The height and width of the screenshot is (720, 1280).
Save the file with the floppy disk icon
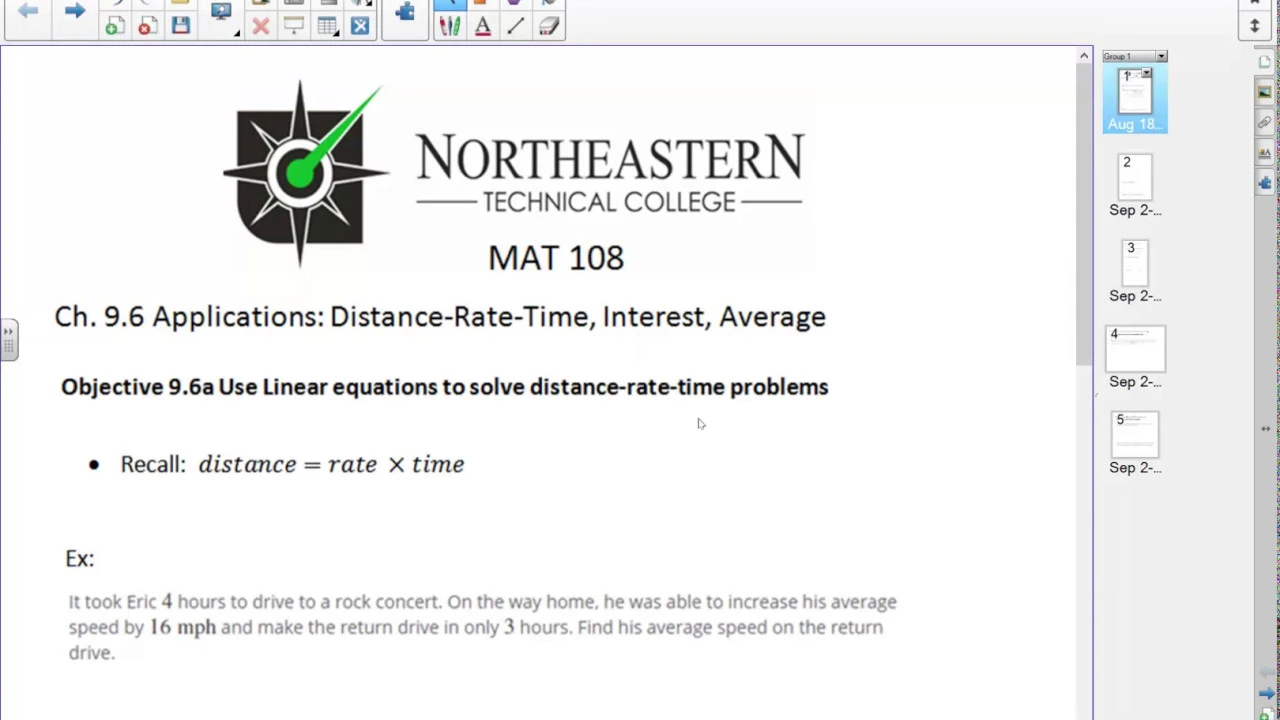[180, 26]
